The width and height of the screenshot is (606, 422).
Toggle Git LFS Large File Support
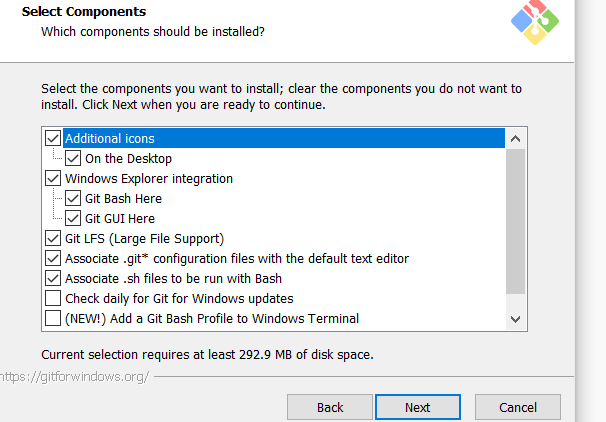pos(53,238)
